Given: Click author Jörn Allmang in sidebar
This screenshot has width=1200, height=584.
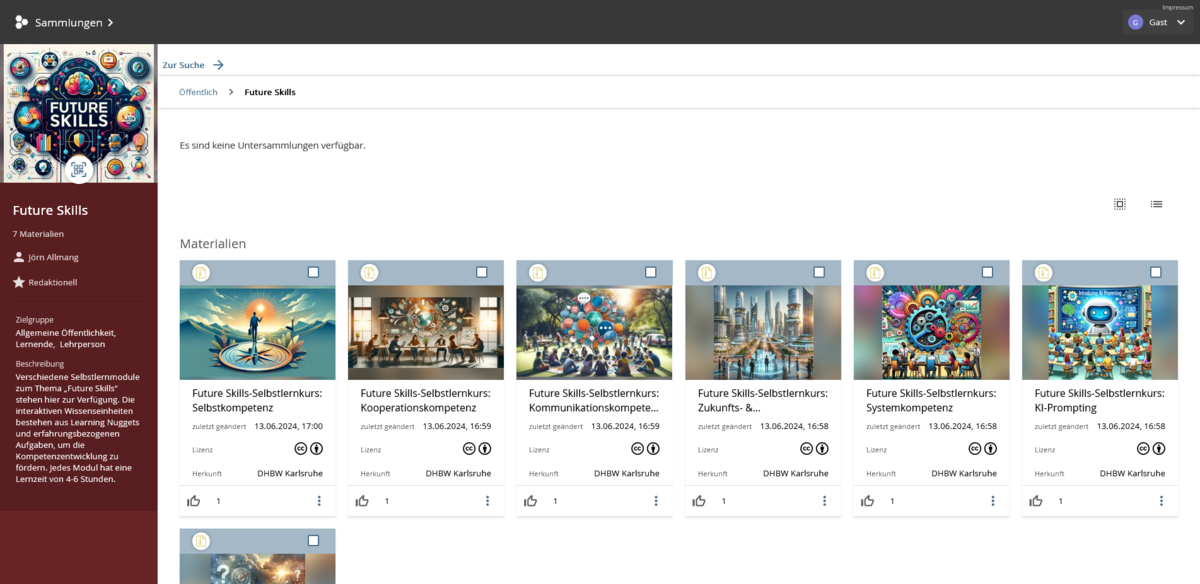Looking at the screenshot, I should (55, 257).
